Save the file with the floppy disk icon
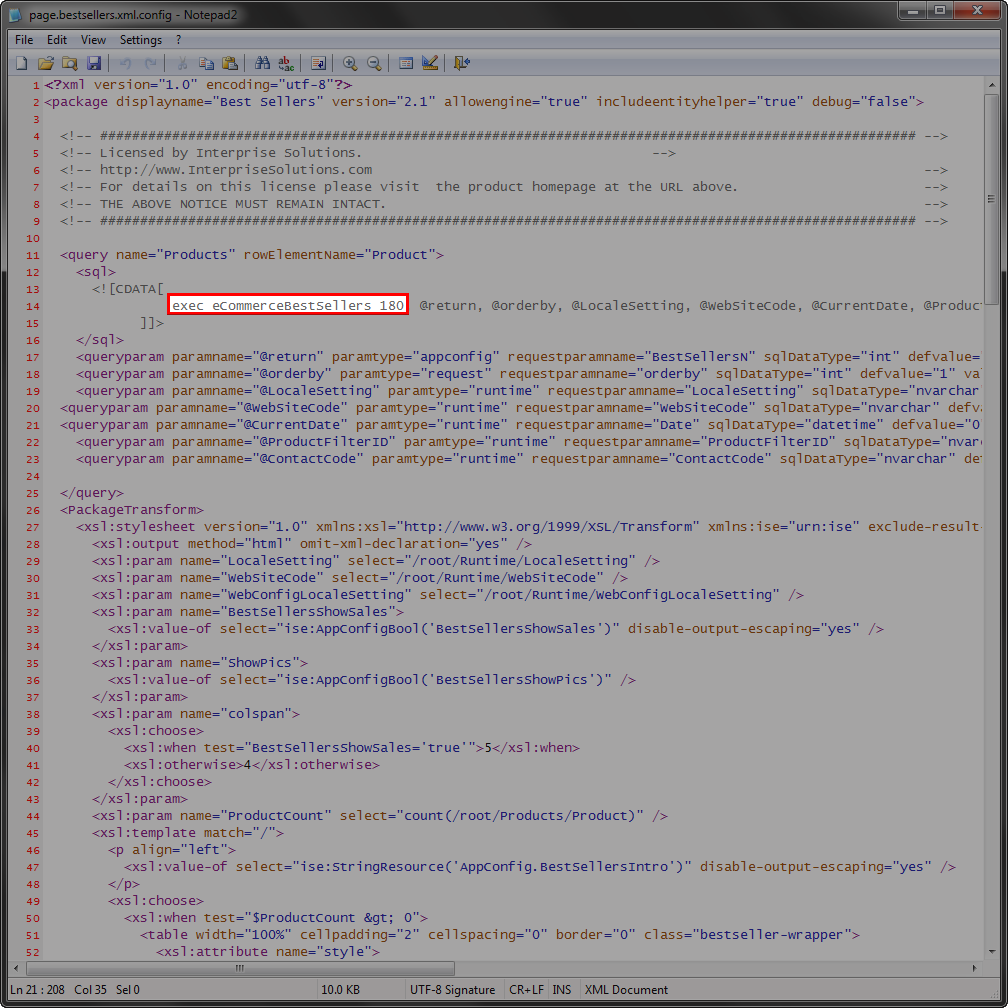 click(93, 63)
